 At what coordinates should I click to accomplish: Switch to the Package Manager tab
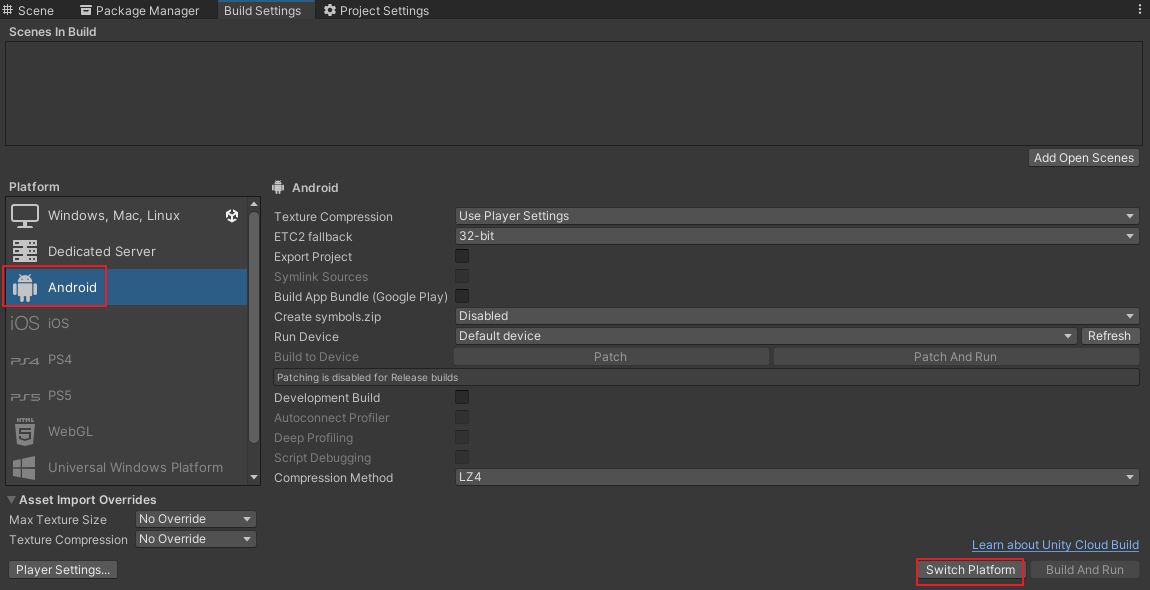[x=143, y=11]
